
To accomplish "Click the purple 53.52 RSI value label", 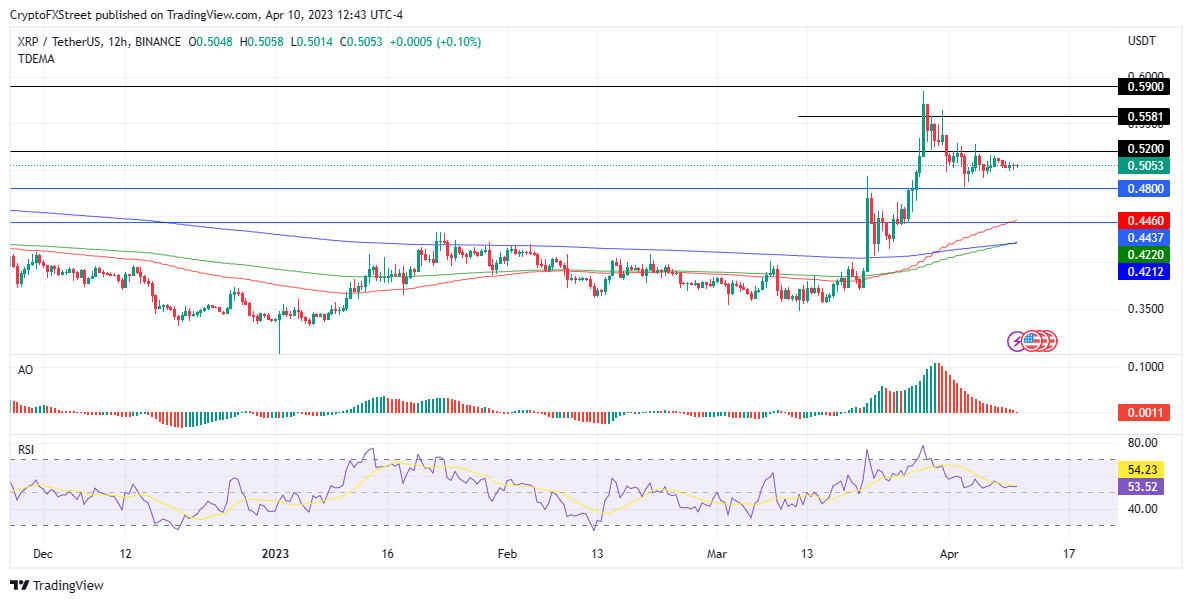I will 1143,487.
